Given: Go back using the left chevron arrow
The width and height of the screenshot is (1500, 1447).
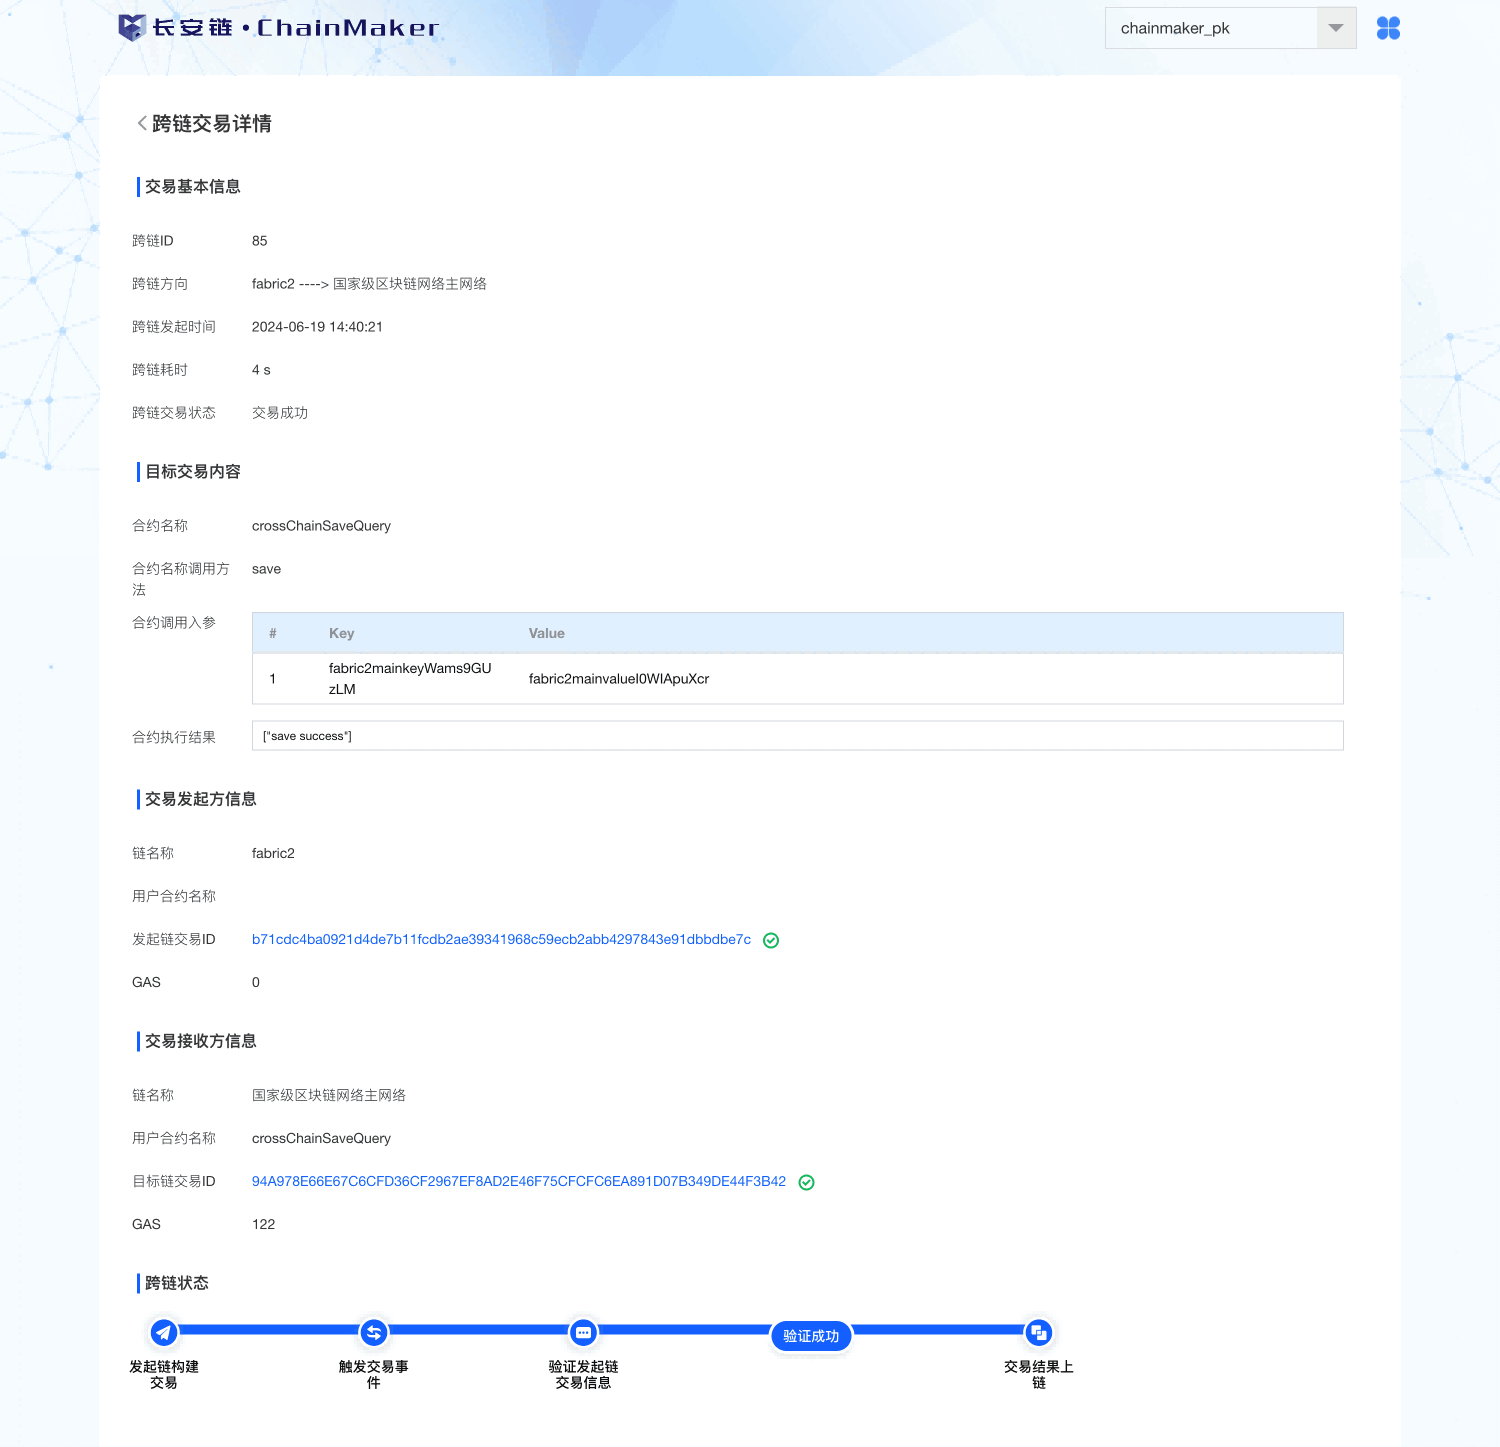Looking at the screenshot, I should click(x=142, y=124).
